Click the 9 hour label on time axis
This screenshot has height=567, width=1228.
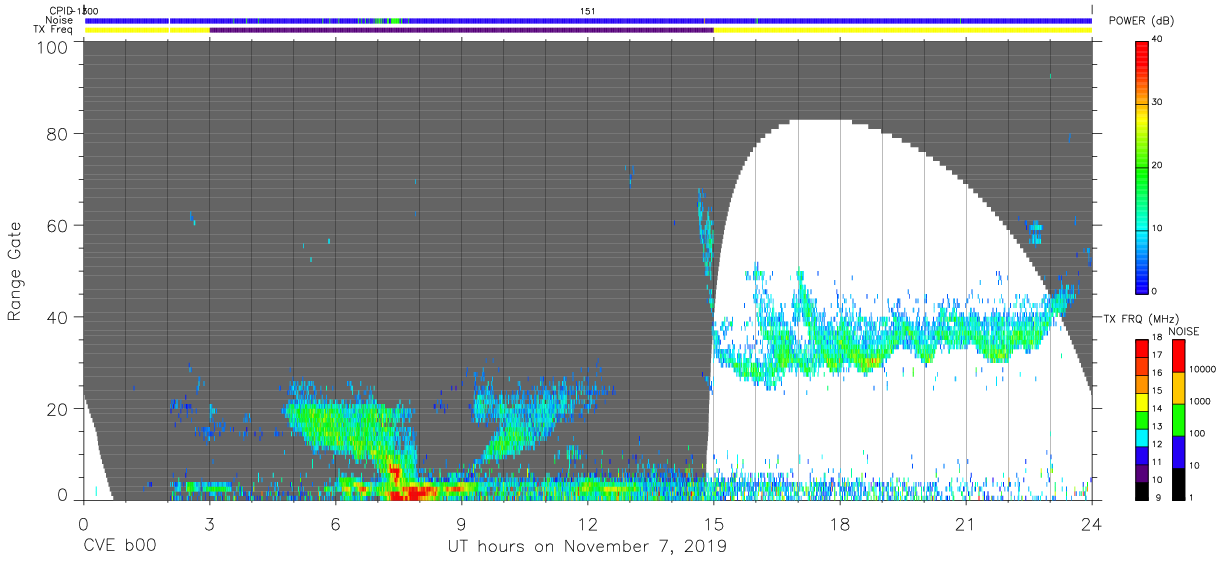461,523
